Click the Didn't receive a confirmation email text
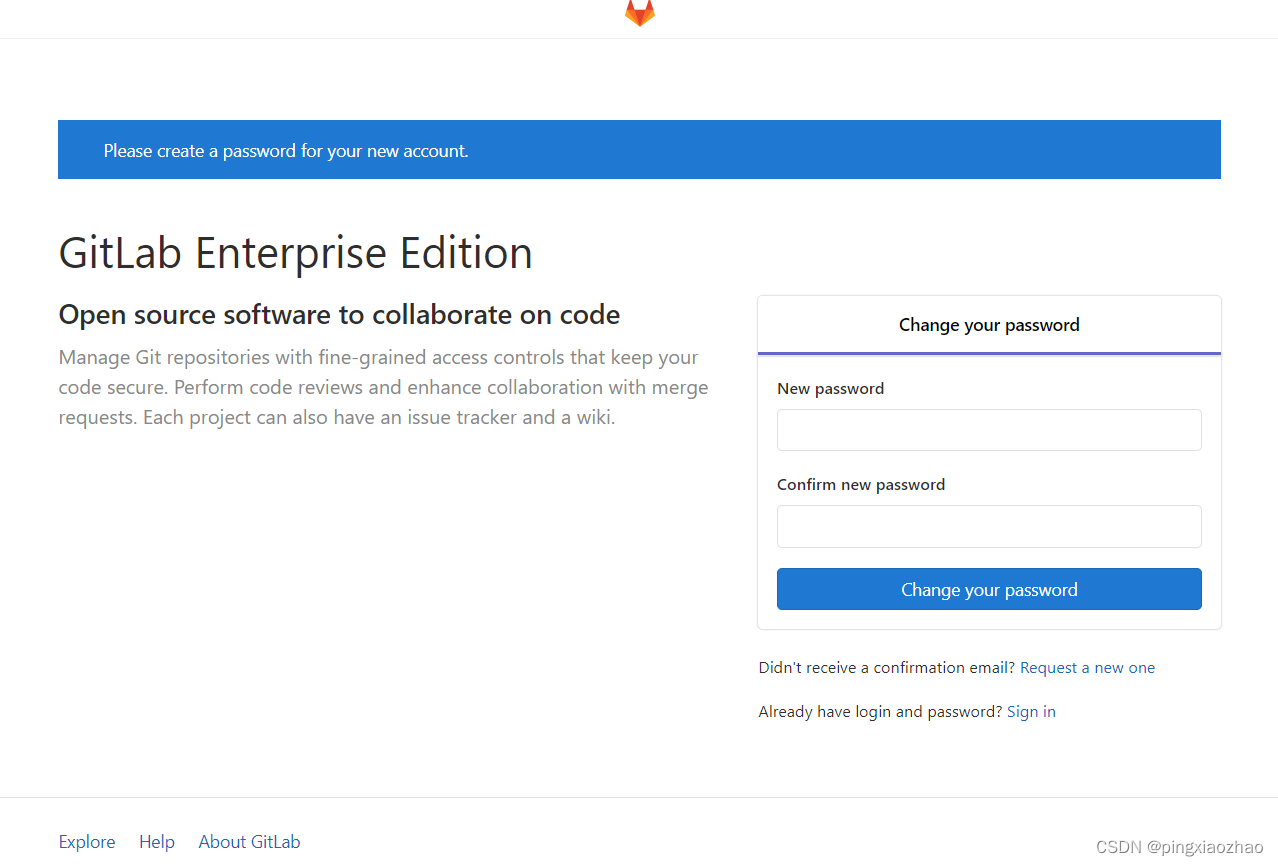 [887, 668]
